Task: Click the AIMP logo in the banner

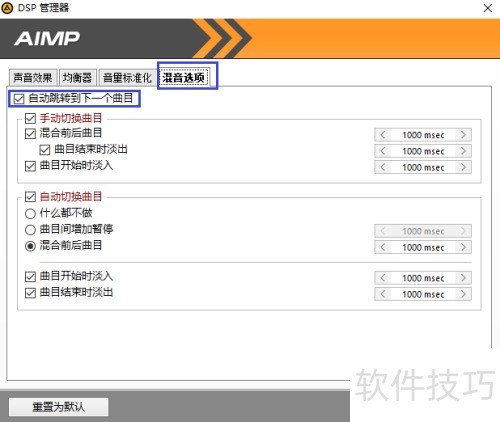Action: pos(47,39)
